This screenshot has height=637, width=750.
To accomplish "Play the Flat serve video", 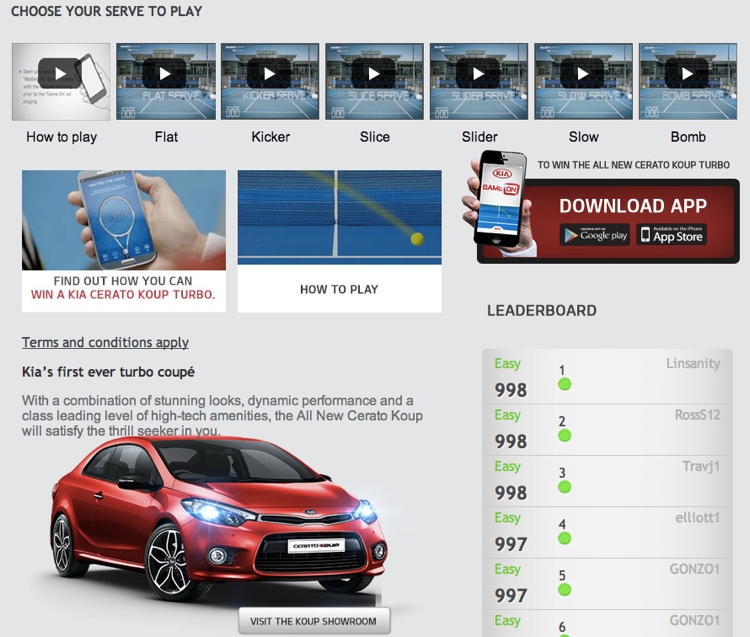I will (165, 81).
